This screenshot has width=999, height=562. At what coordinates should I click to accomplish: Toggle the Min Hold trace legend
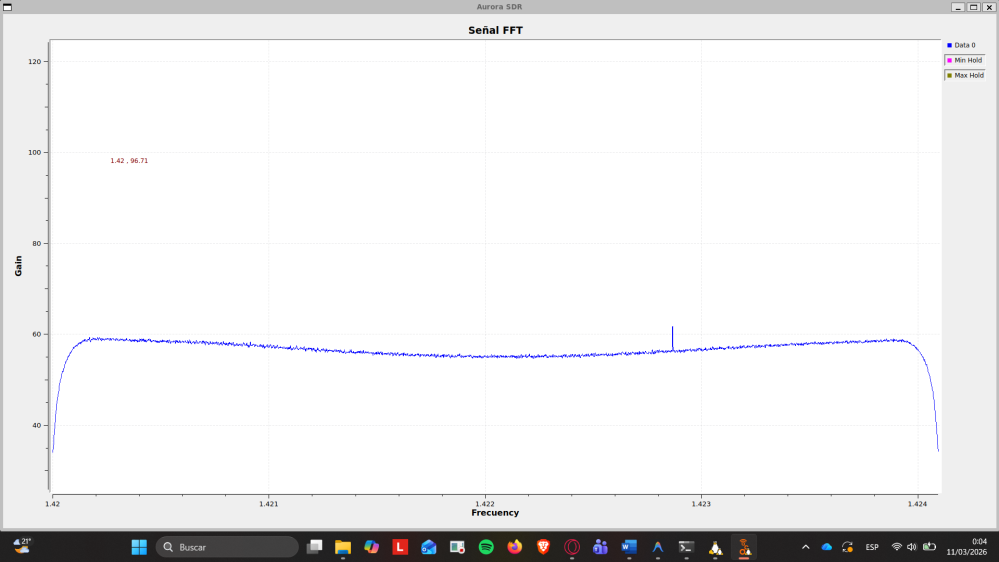pyautogui.click(x=965, y=60)
